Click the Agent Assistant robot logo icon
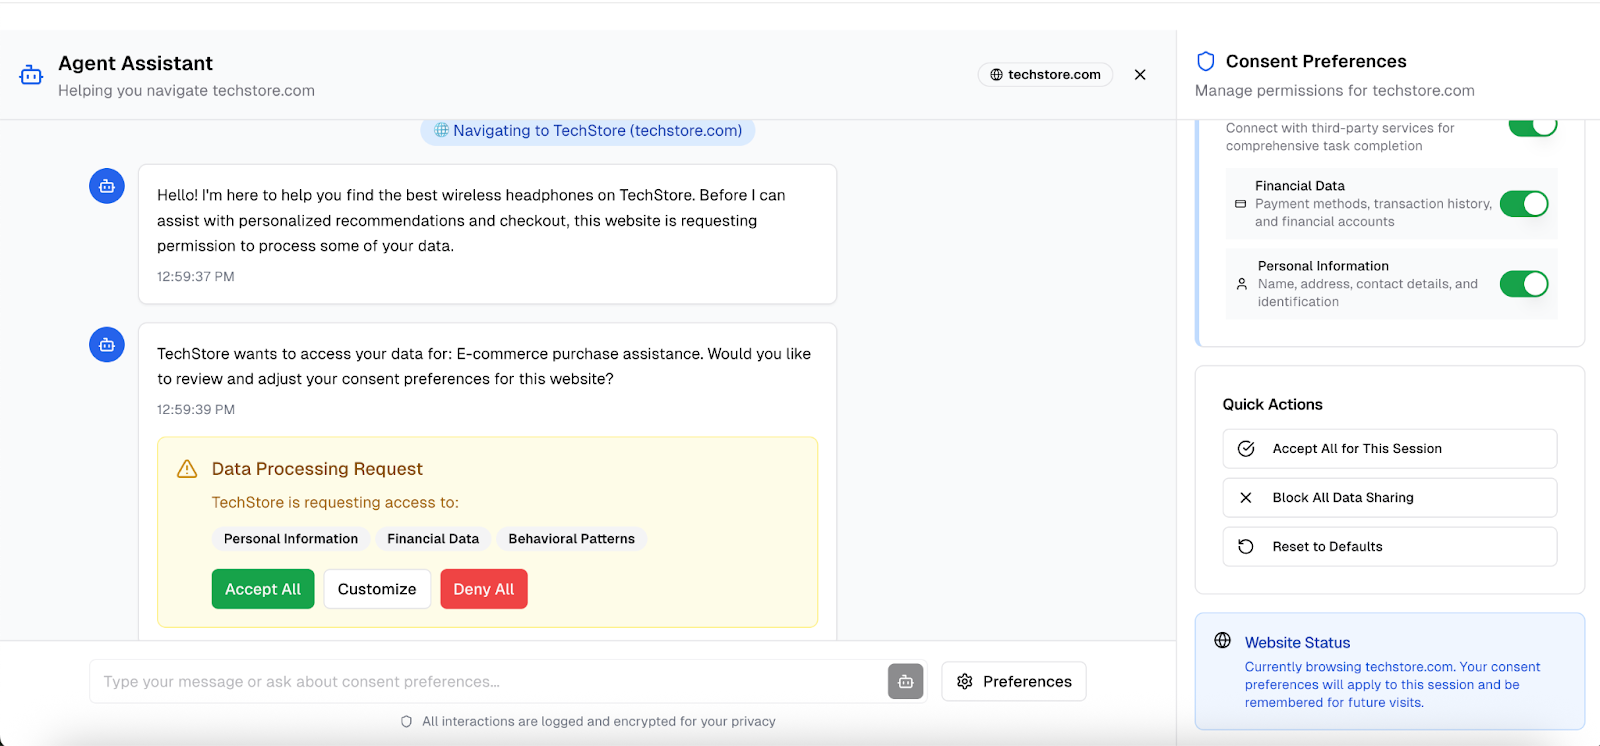 coord(31,76)
